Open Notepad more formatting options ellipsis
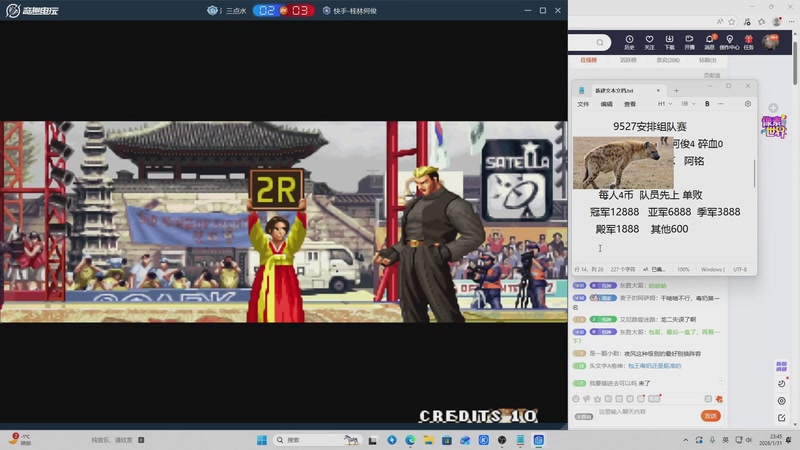Screen dimensions: 800x450 pos(720,104)
